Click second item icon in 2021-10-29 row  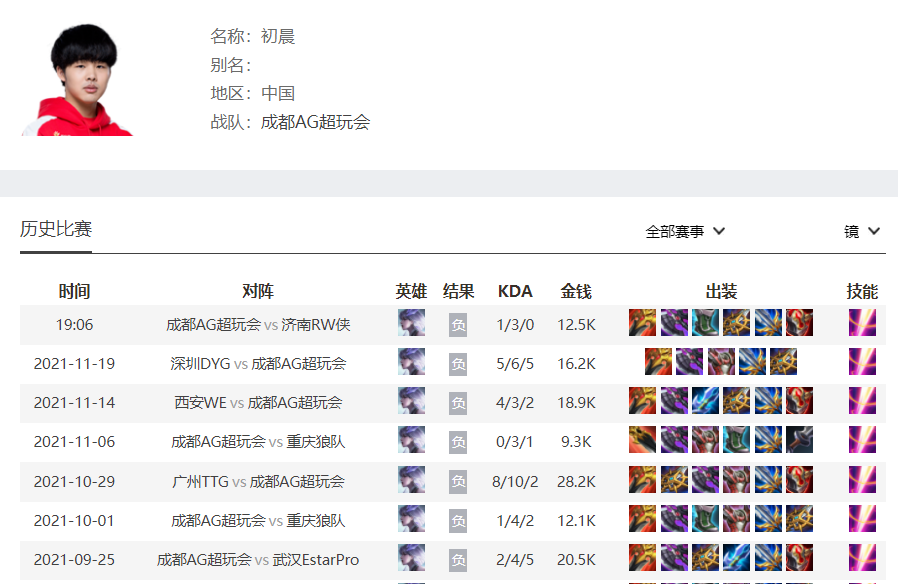tap(674, 479)
